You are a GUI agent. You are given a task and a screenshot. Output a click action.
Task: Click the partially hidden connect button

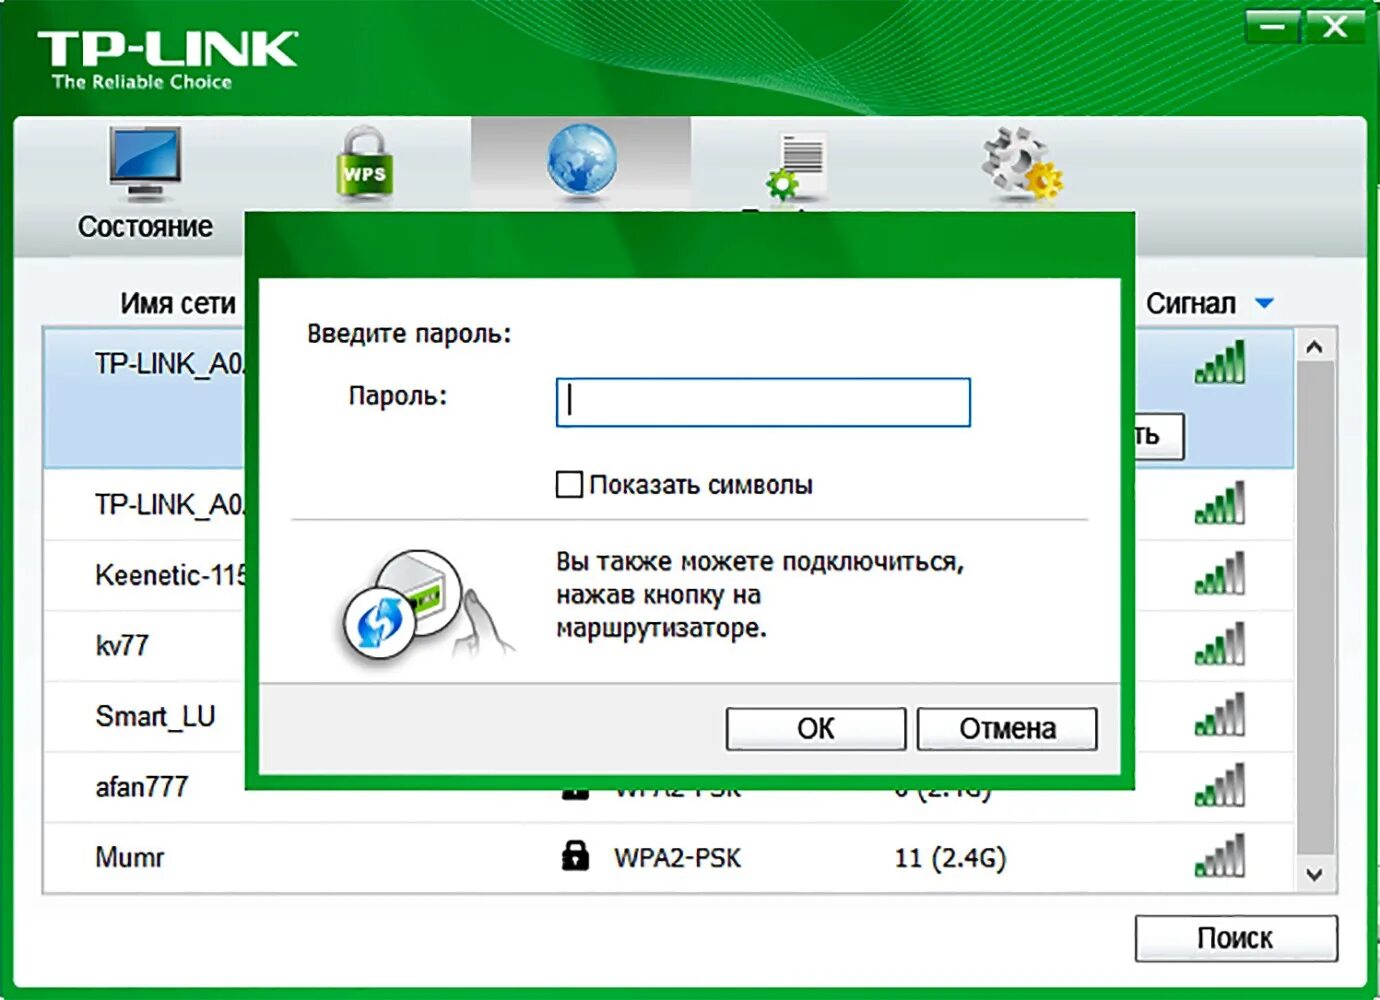[1160, 436]
